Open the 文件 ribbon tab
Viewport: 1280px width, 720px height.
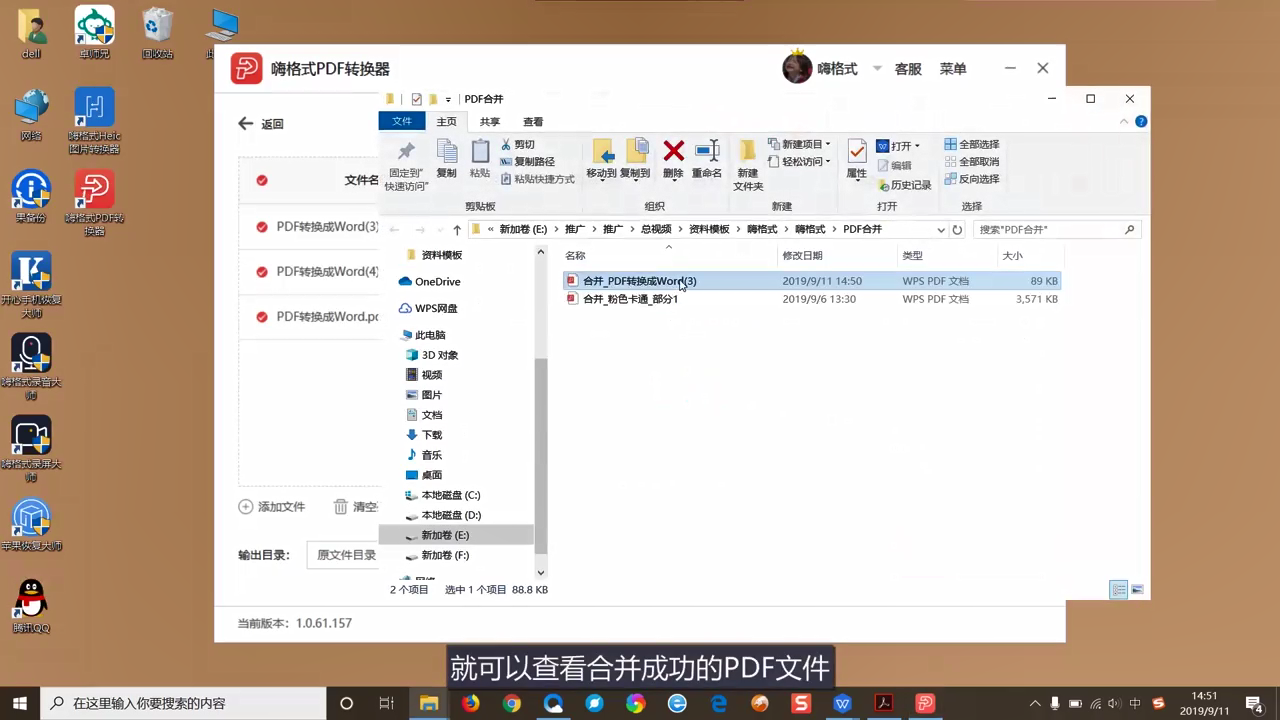[402, 121]
